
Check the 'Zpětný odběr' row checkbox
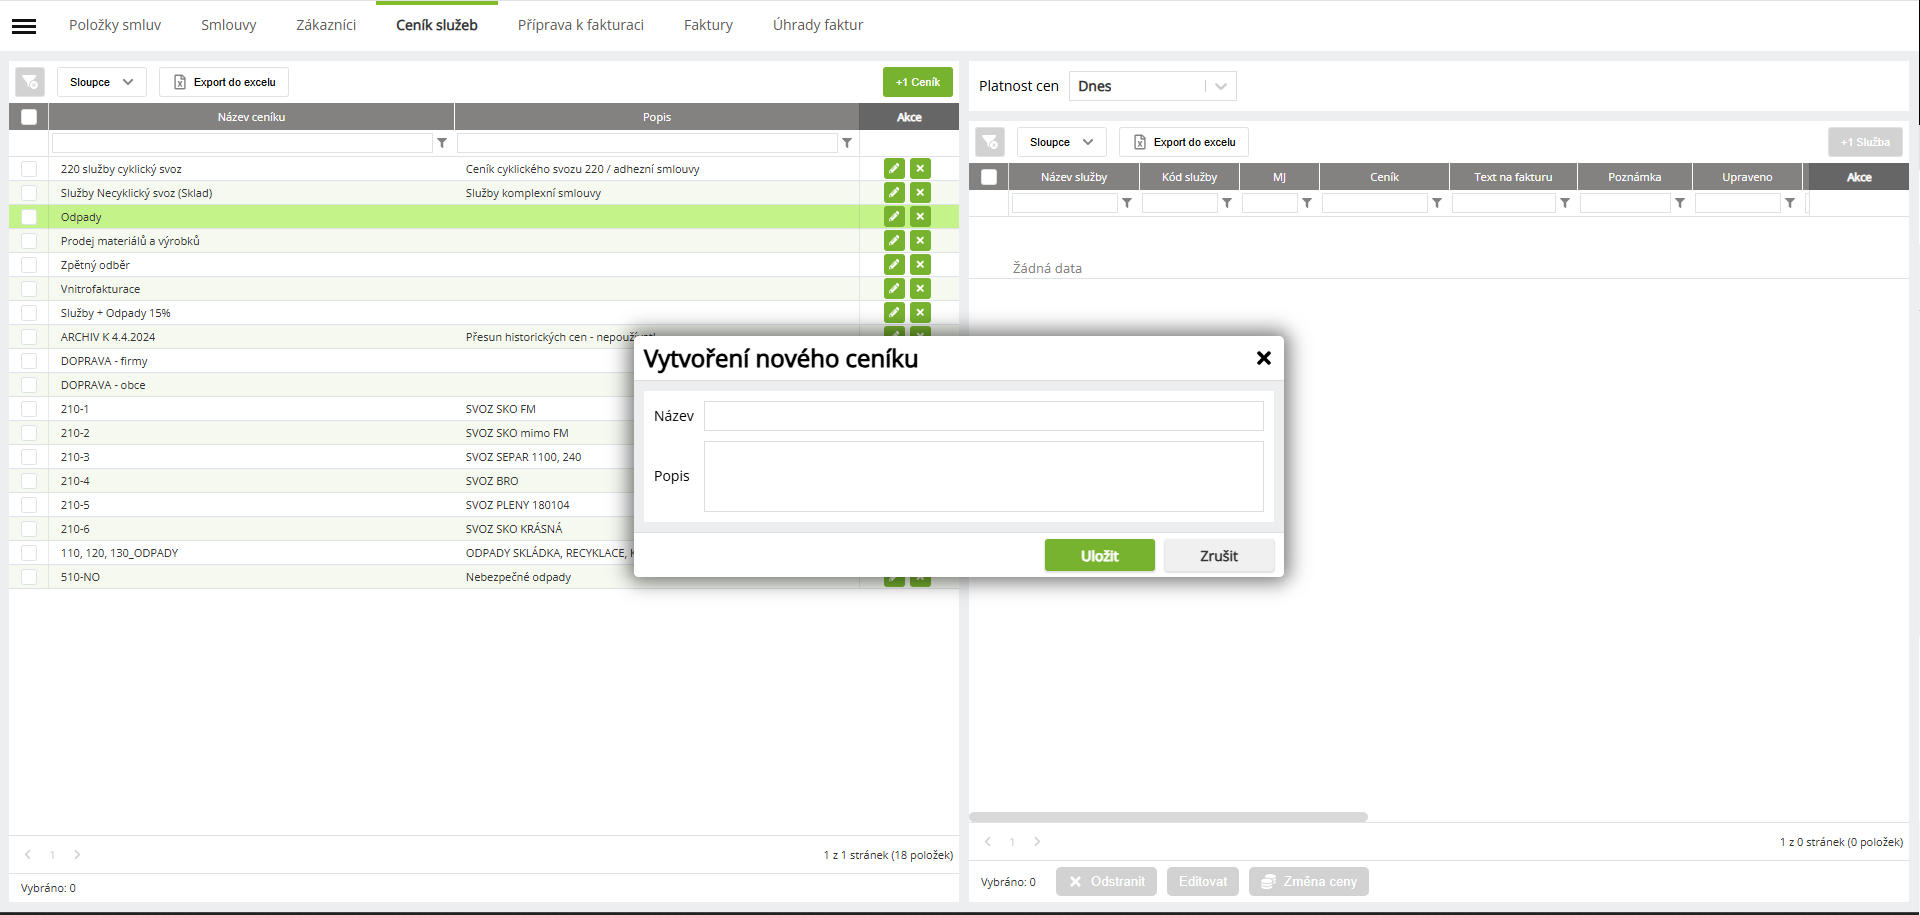click(x=29, y=265)
